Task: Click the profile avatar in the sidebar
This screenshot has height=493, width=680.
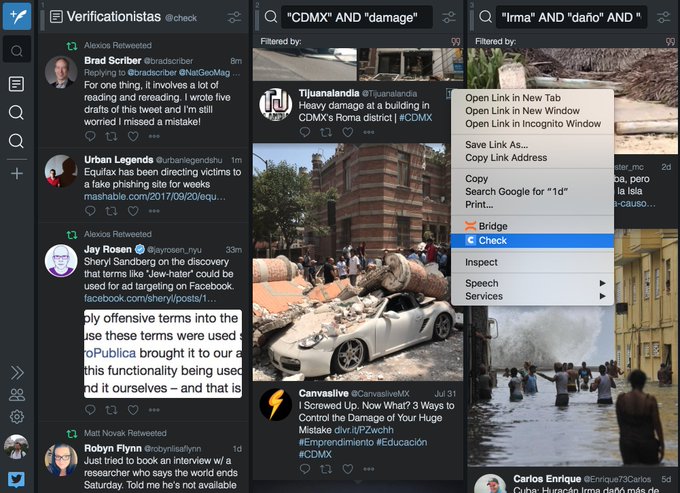Action: pyautogui.click(x=16, y=447)
